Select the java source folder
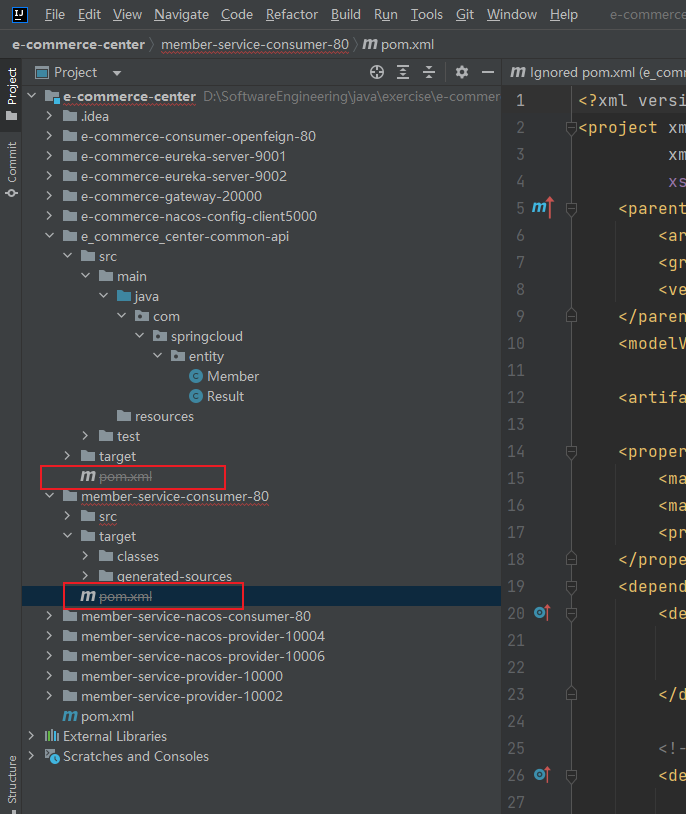This screenshot has width=686, height=814. (138, 296)
